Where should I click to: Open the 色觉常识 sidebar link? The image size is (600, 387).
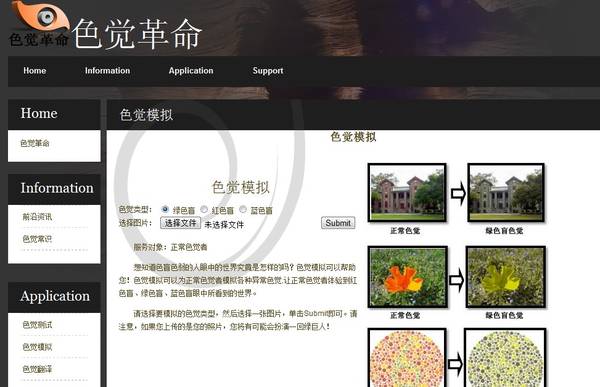tap(37, 239)
